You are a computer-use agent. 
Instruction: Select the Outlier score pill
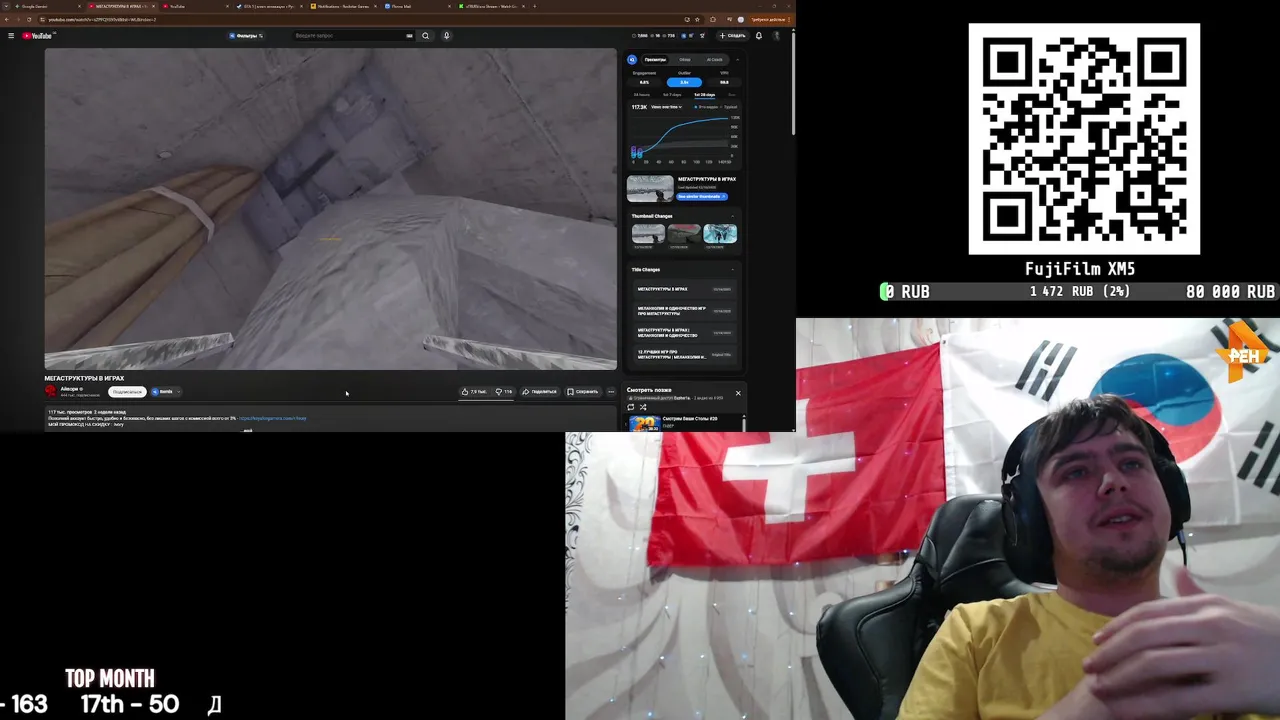[684, 82]
